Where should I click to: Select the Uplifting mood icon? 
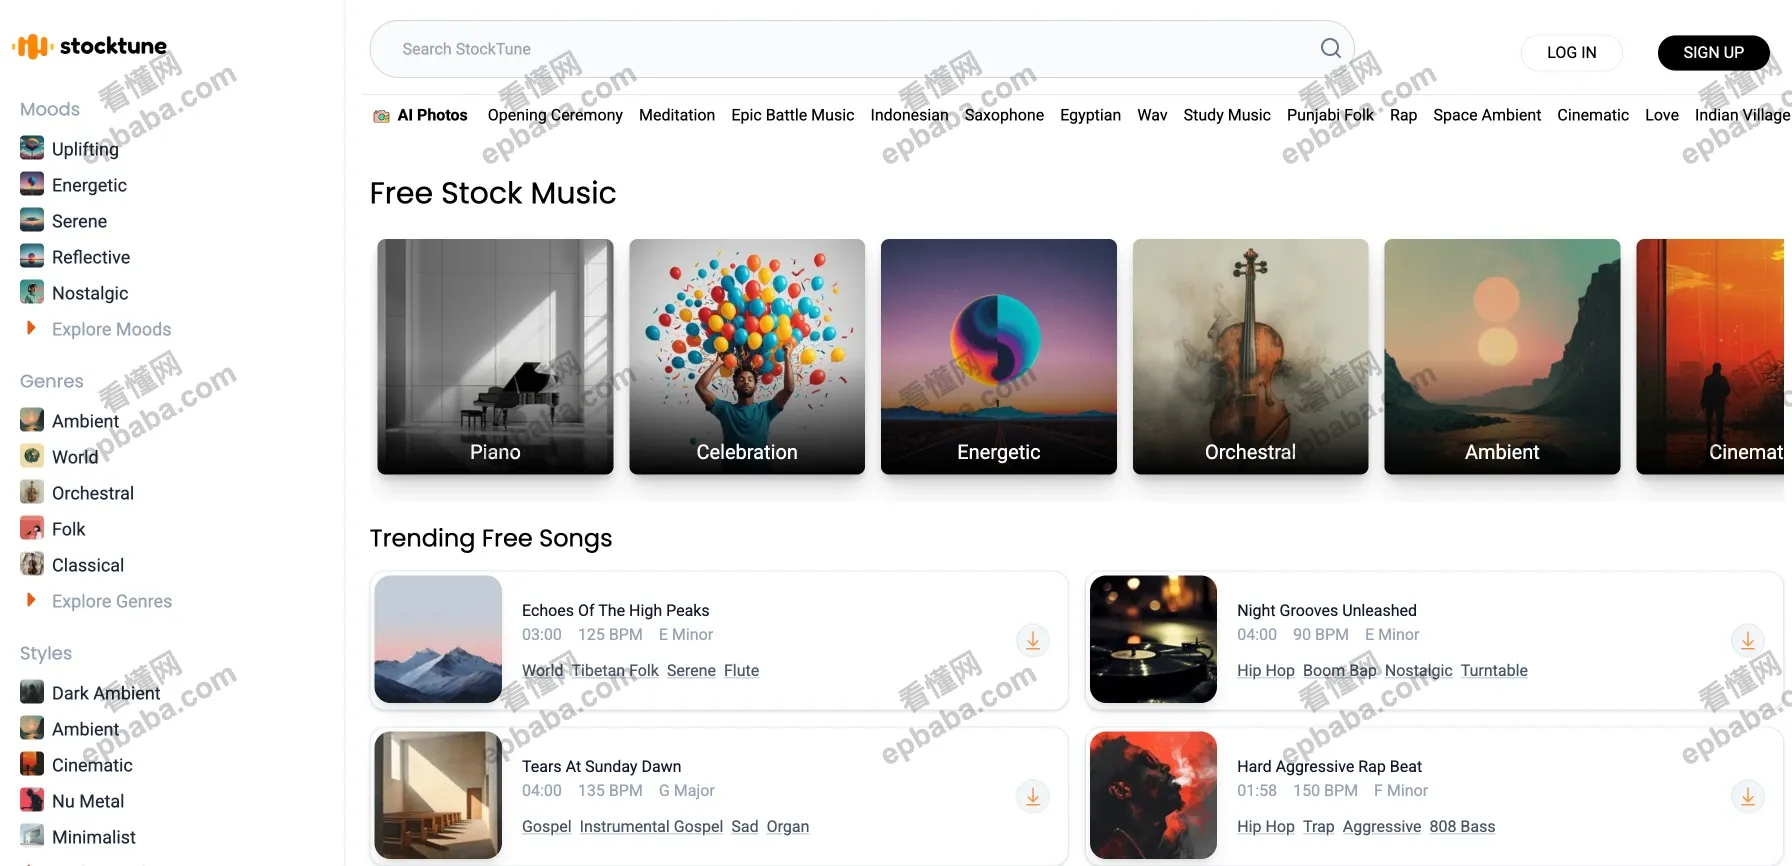32,148
